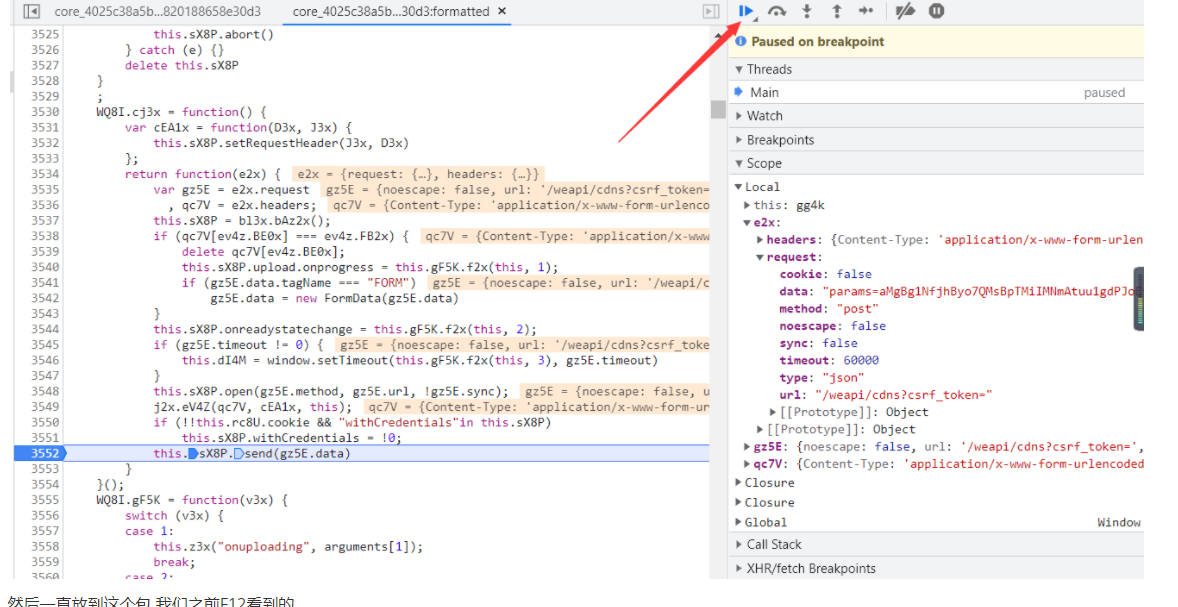Toggle pause on exceptions
The width and height of the screenshot is (1178, 607).
(936, 11)
